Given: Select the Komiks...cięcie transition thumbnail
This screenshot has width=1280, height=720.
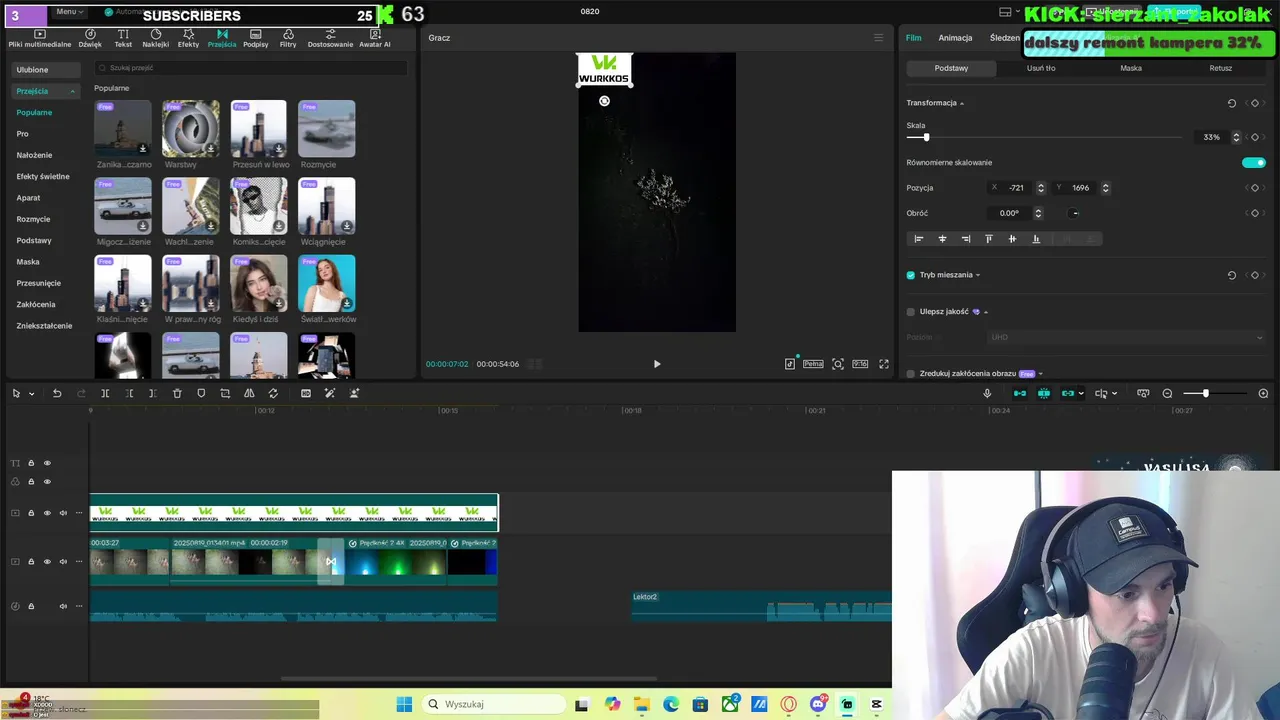Looking at the screenshot, I should coord(259,206).
